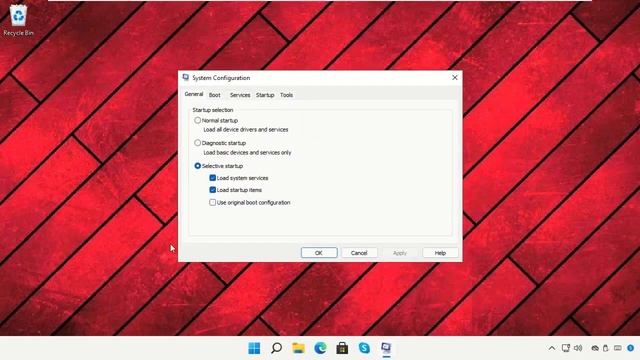The height and width of the screenshot is (360, 640).
Task: Confirm with the OK button
Action: coord(319,253)
